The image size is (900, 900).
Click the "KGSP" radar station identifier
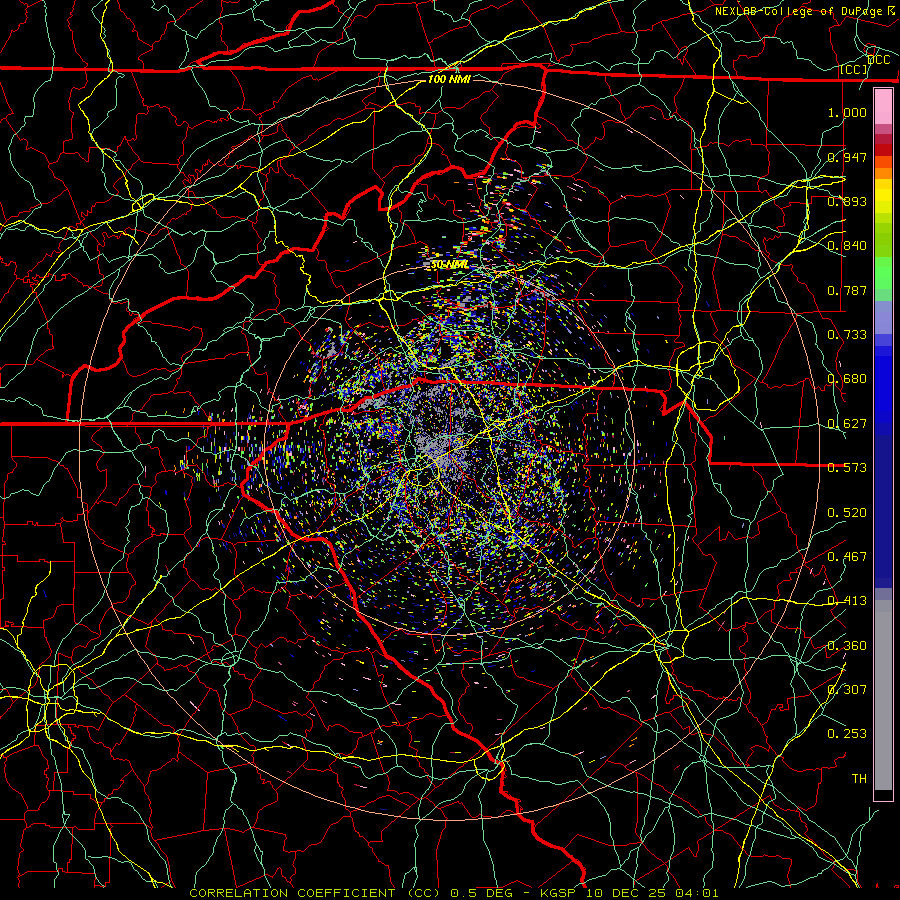click(x=559, y=893)
